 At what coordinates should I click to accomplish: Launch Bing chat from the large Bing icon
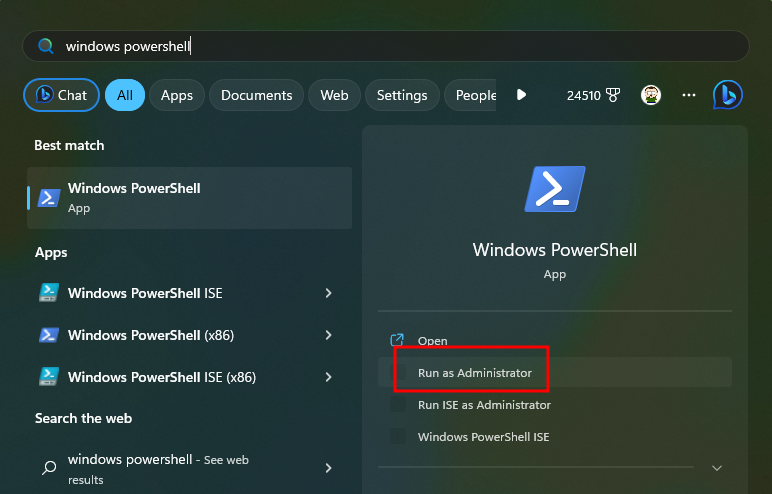point(727,95)
